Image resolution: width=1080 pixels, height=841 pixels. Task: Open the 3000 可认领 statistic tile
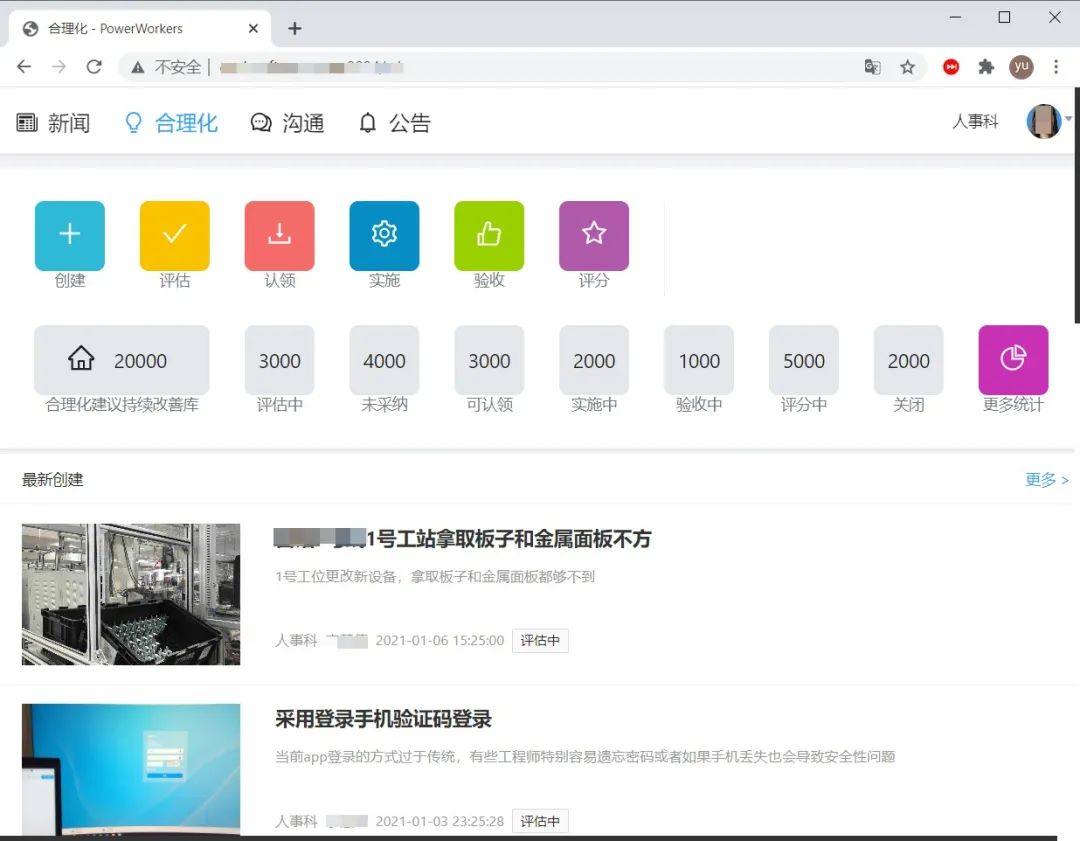click(x=489, y=360)
